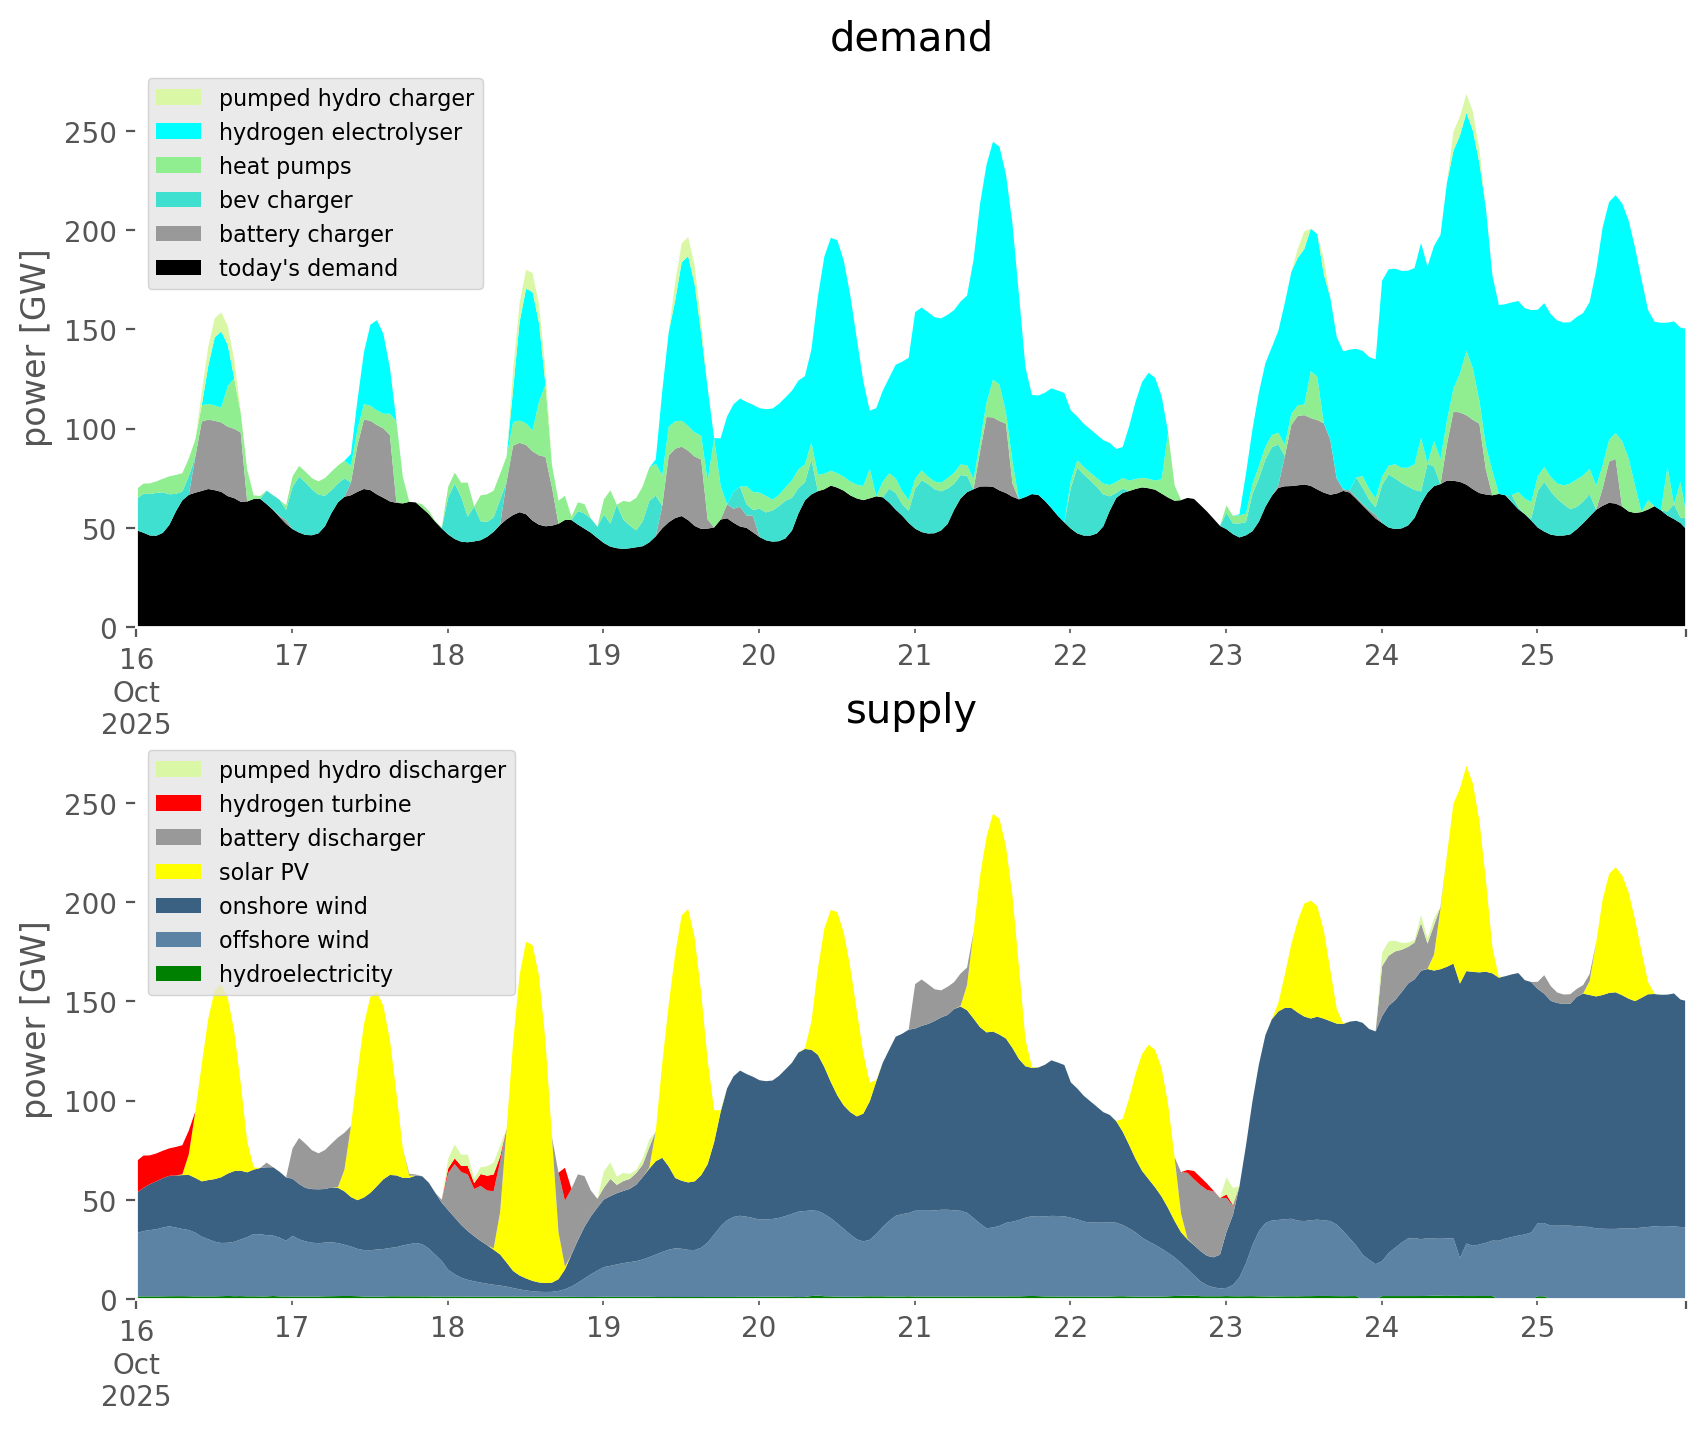This screenshot has height=1431, width=1706.
Task: Click the battery charger legend swatch
Action: pos(180,234)
